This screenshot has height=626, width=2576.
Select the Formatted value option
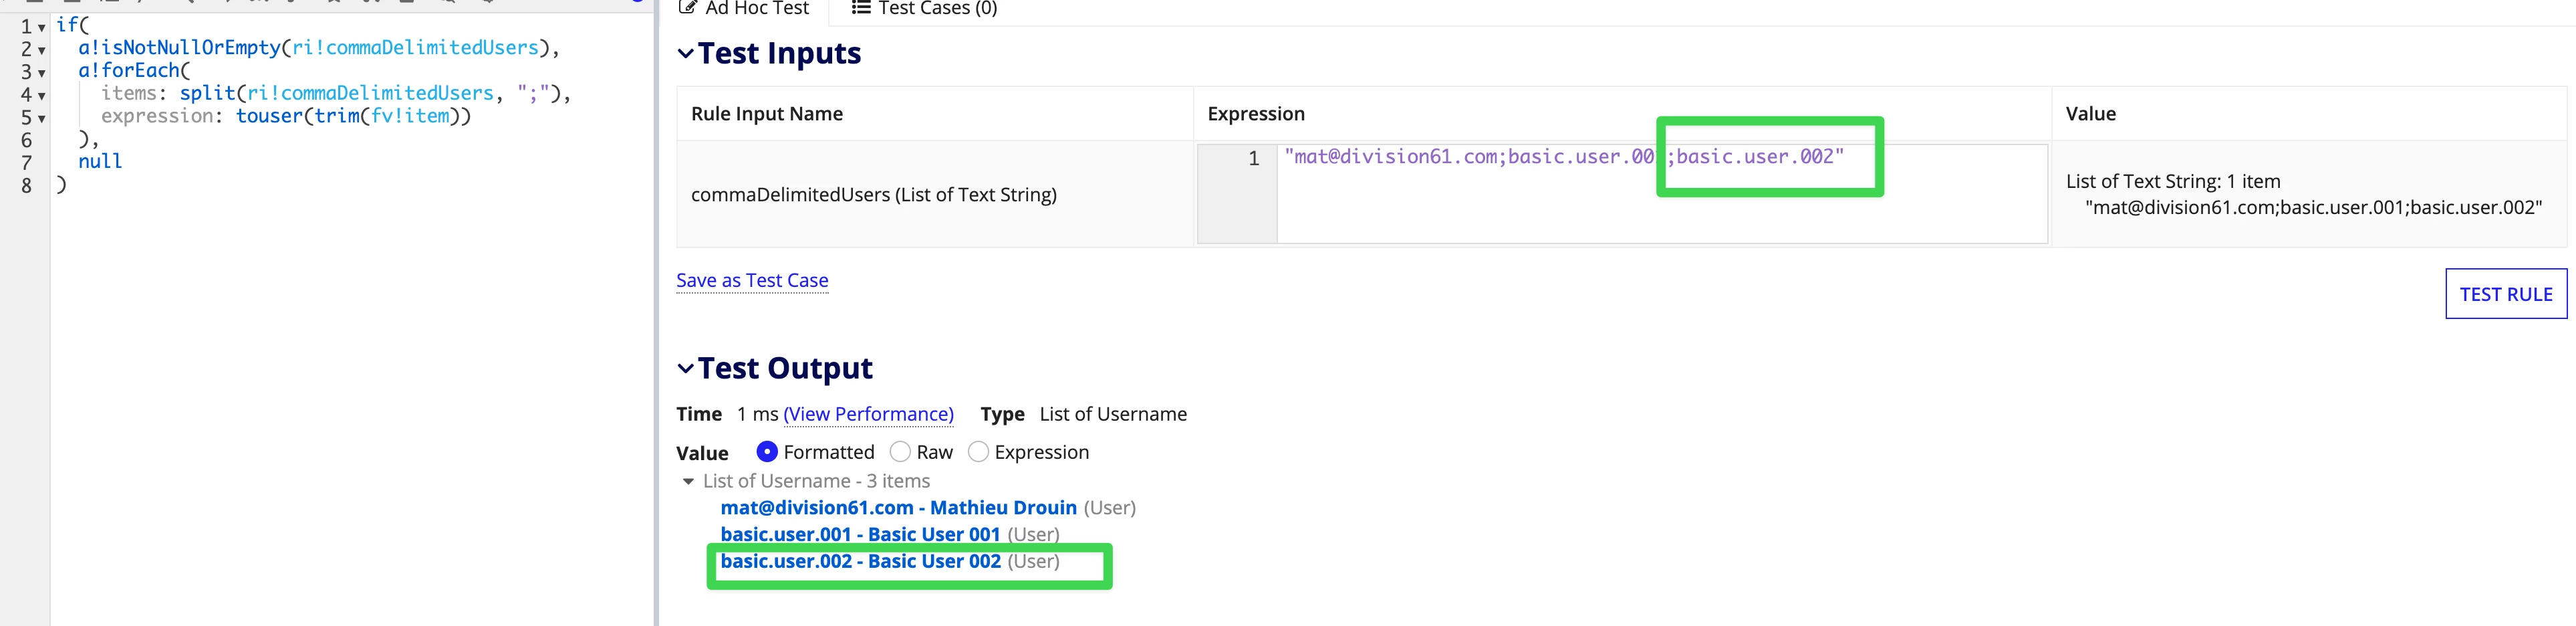(x=767, y=452)
